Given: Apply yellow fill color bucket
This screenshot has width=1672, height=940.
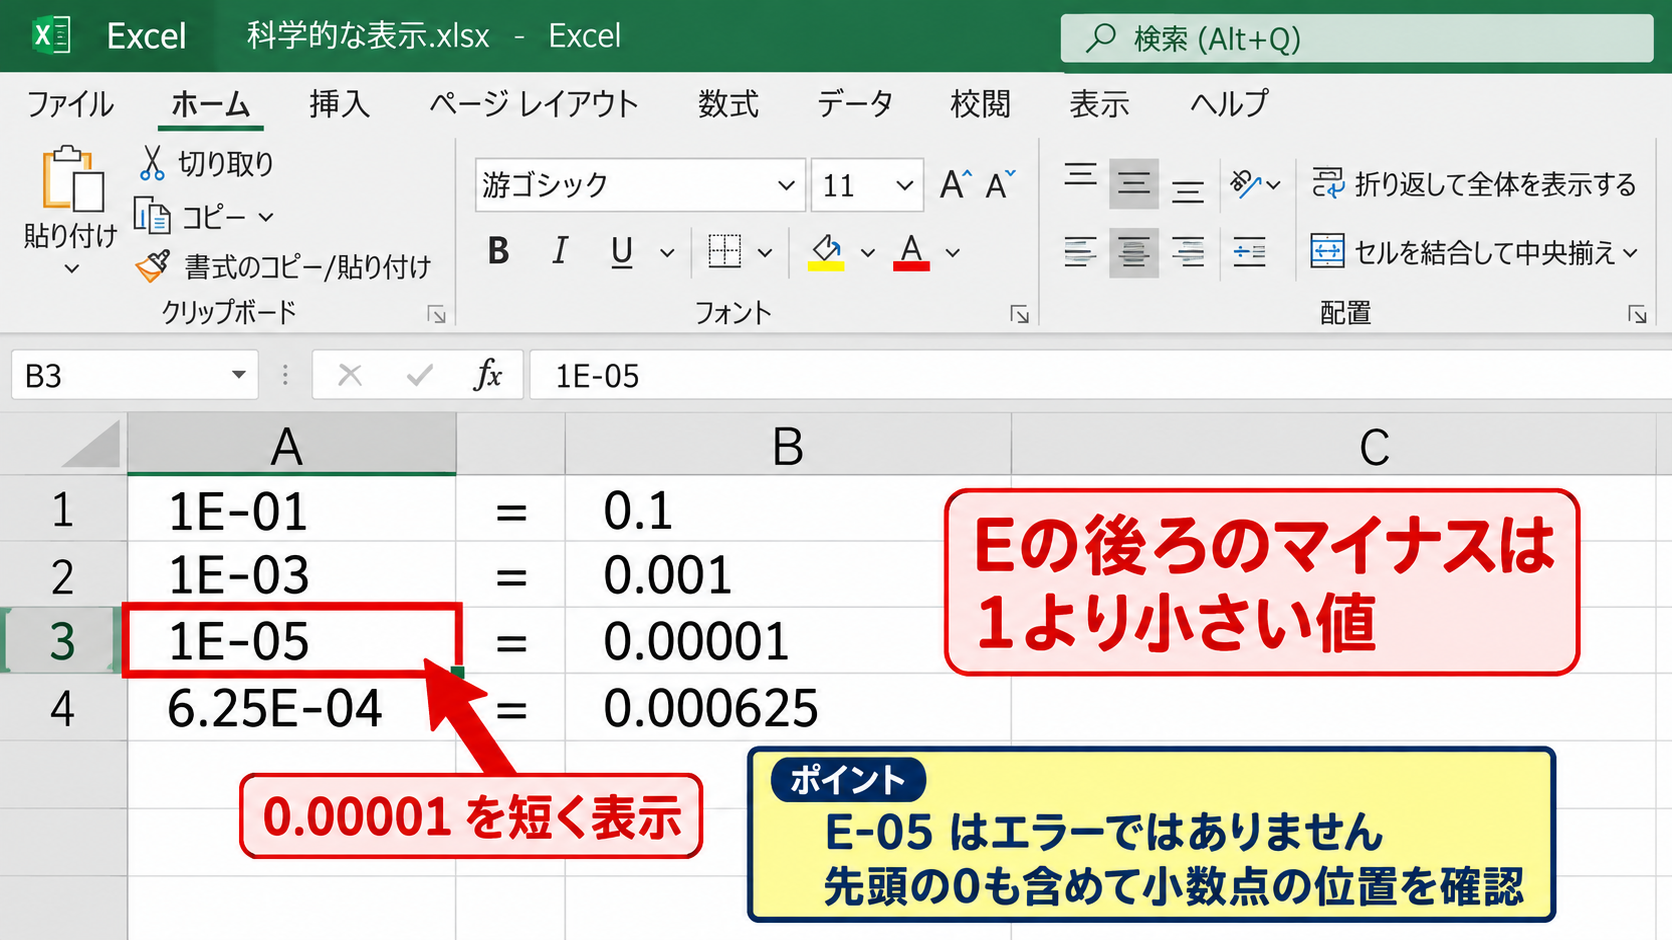Looking at the screenshot, I should (x=826, y=251).
